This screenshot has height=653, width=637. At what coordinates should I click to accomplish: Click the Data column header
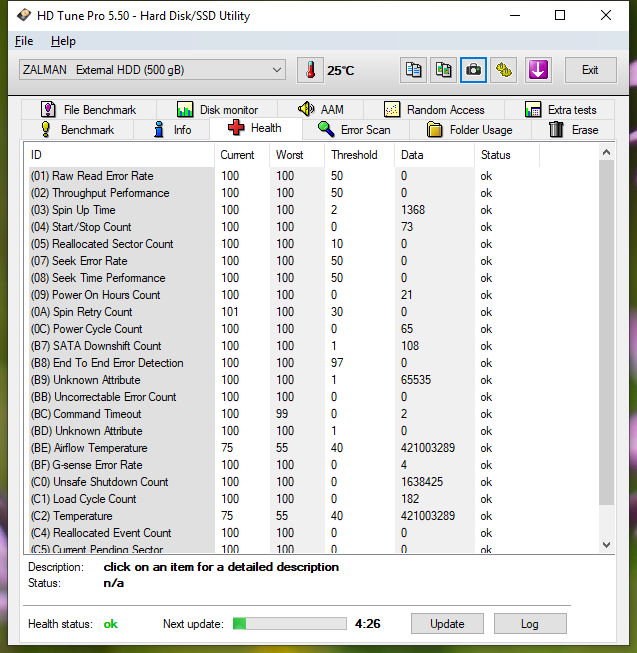tap(434, 155)
